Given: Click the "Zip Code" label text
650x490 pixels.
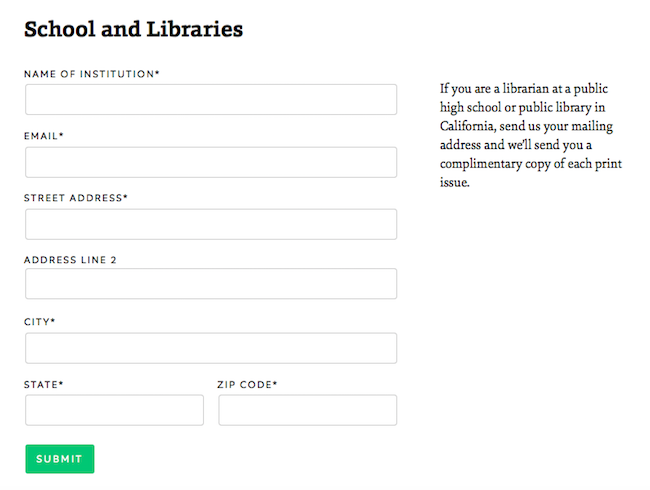Looking at the screenshot, I should [245, 384].
